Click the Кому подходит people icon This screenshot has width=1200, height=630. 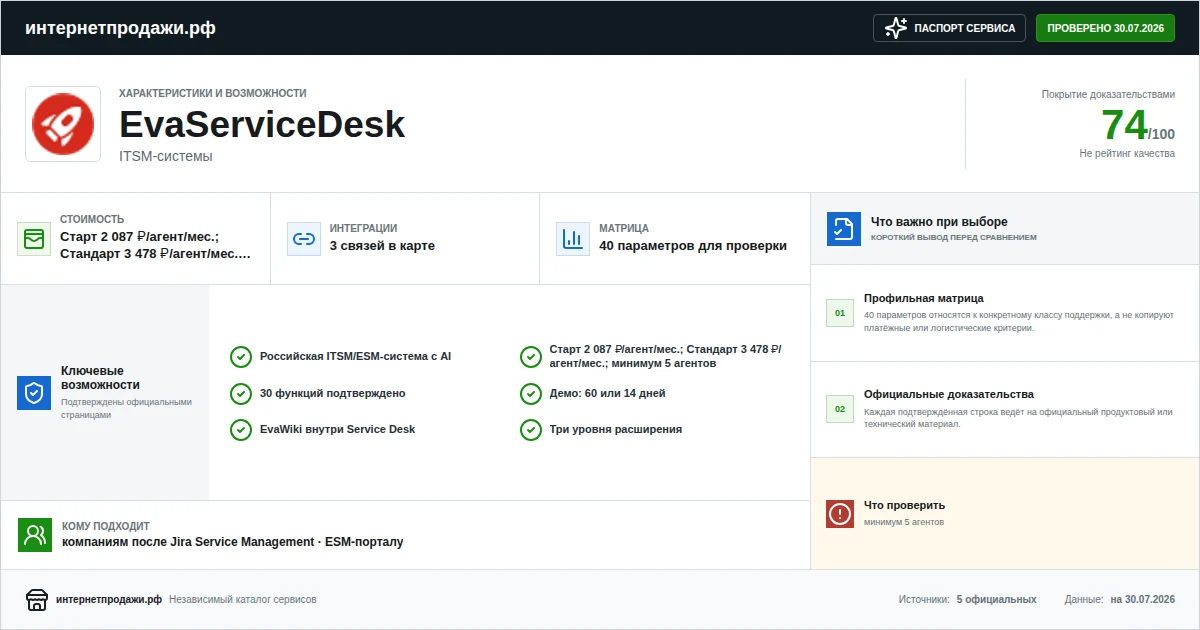point(35,535)
